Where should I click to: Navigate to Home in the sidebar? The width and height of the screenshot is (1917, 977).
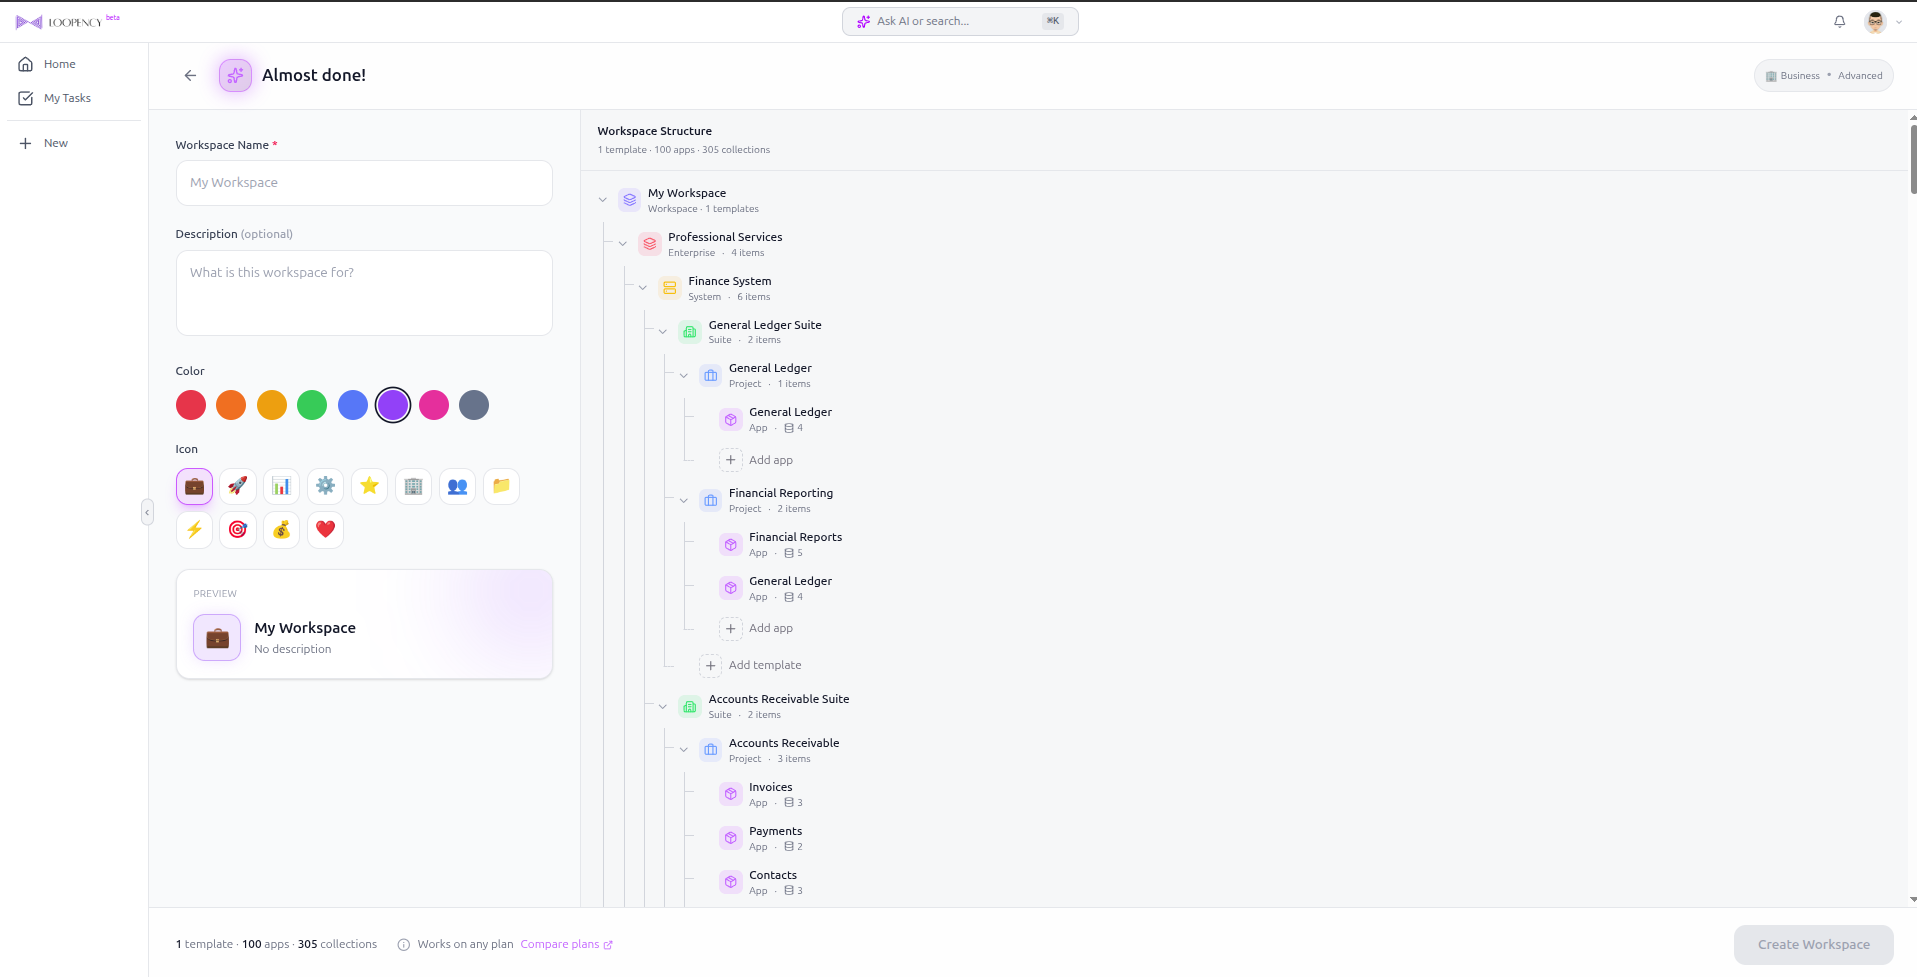(60, 64)
